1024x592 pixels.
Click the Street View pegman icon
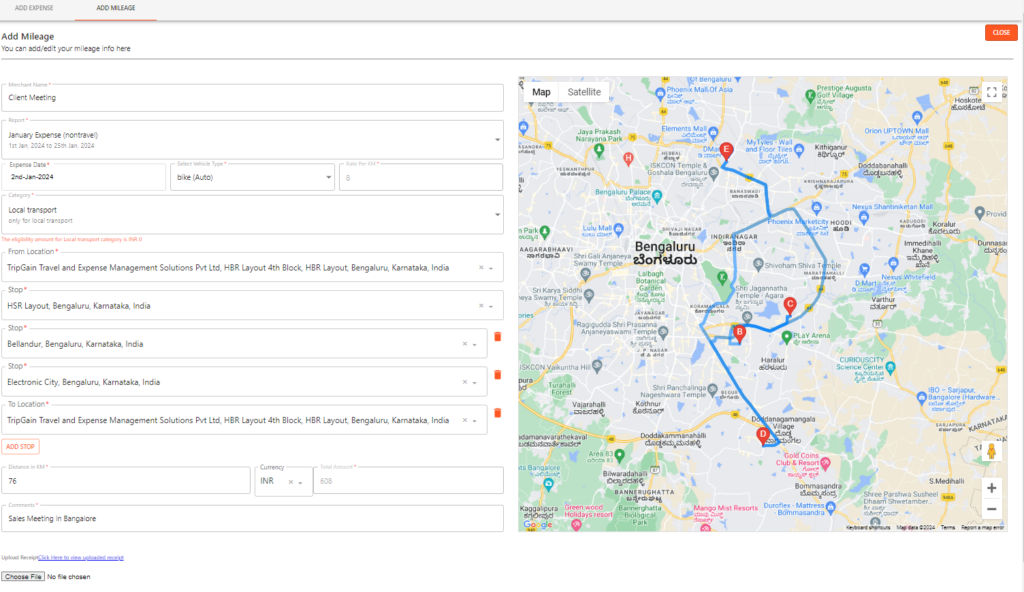click(x=991, y=451)
